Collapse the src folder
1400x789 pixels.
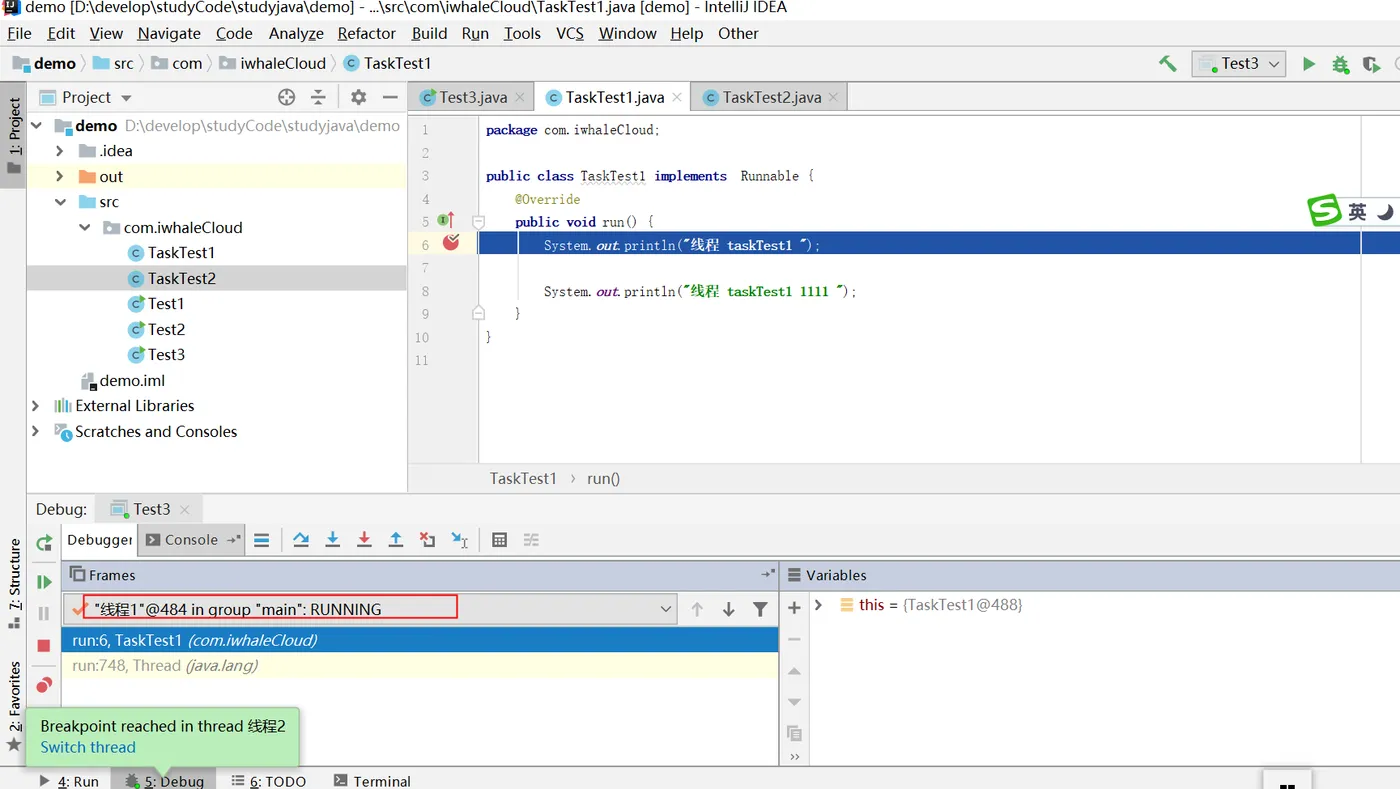60,202
